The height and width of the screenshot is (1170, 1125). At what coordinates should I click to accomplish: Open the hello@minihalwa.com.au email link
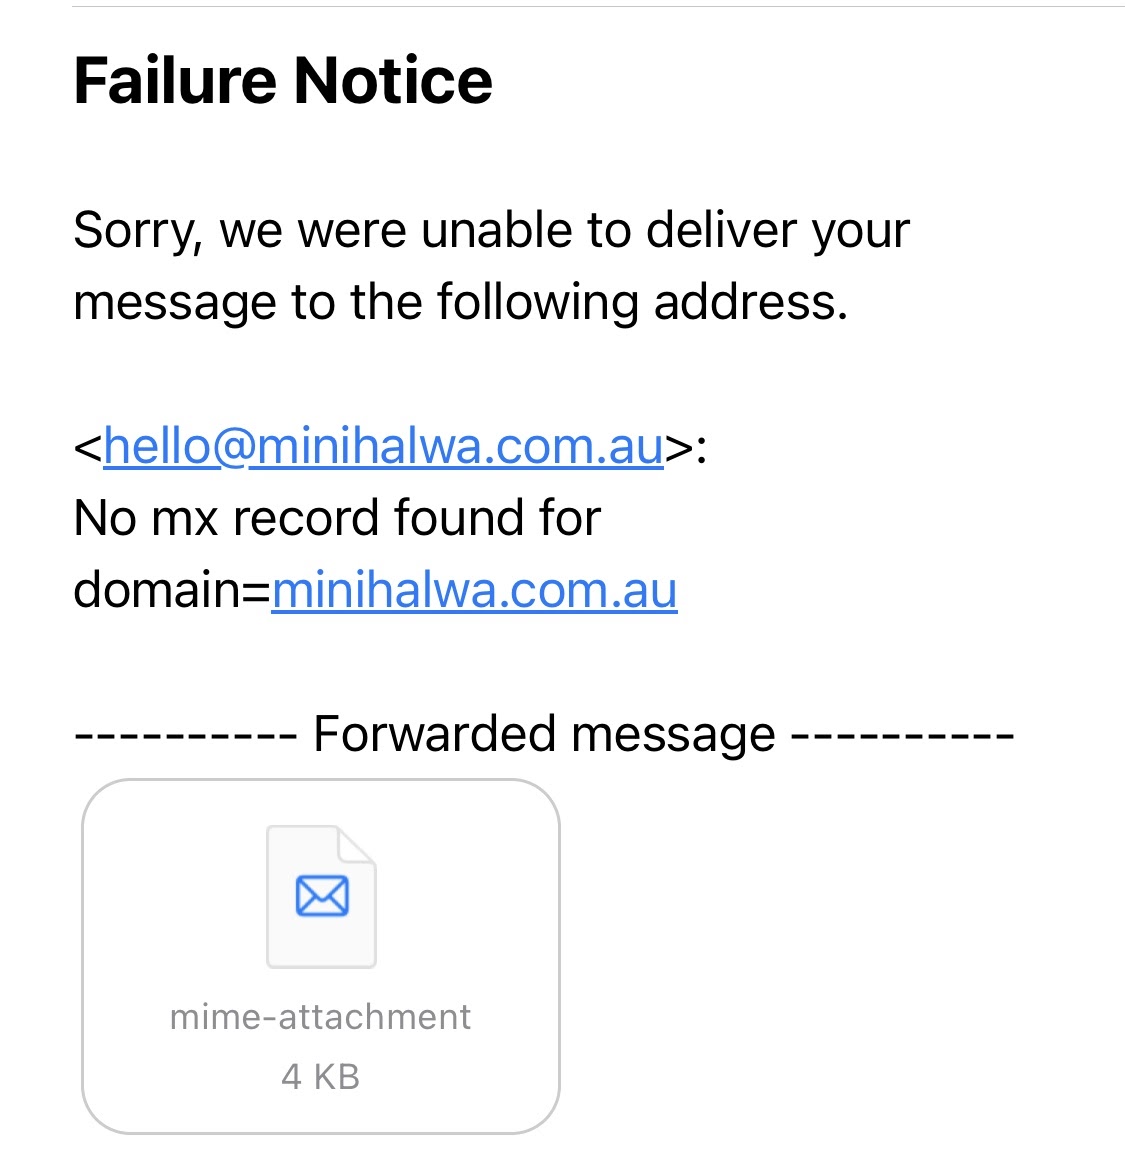[x=383, y=446]
